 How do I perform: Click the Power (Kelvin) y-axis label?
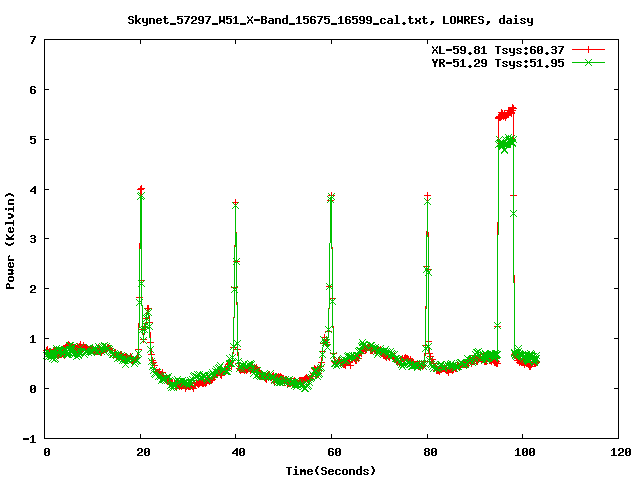[10, 241]
